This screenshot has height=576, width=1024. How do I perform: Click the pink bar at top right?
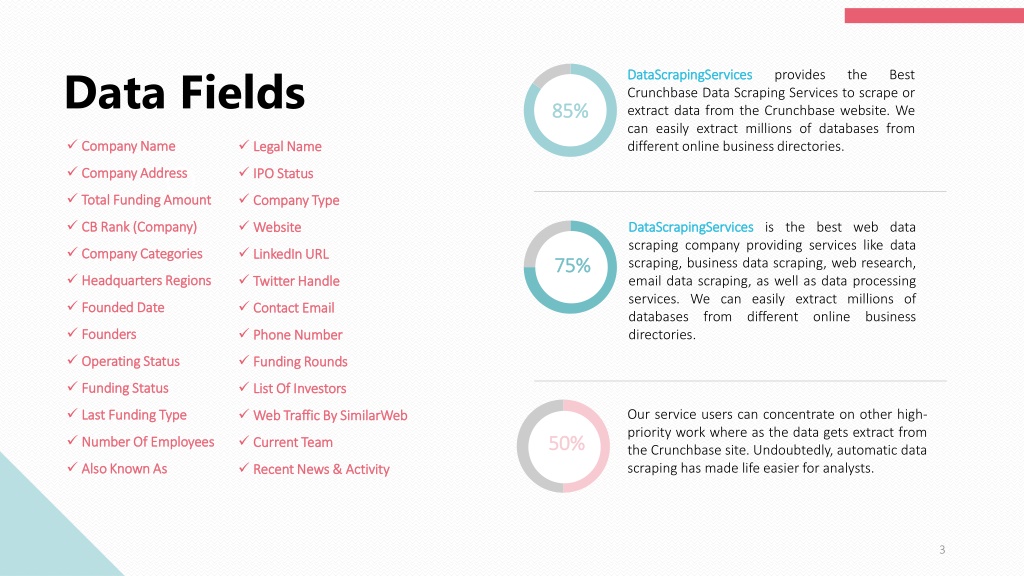pyautogui.click(x=934, y=15)
